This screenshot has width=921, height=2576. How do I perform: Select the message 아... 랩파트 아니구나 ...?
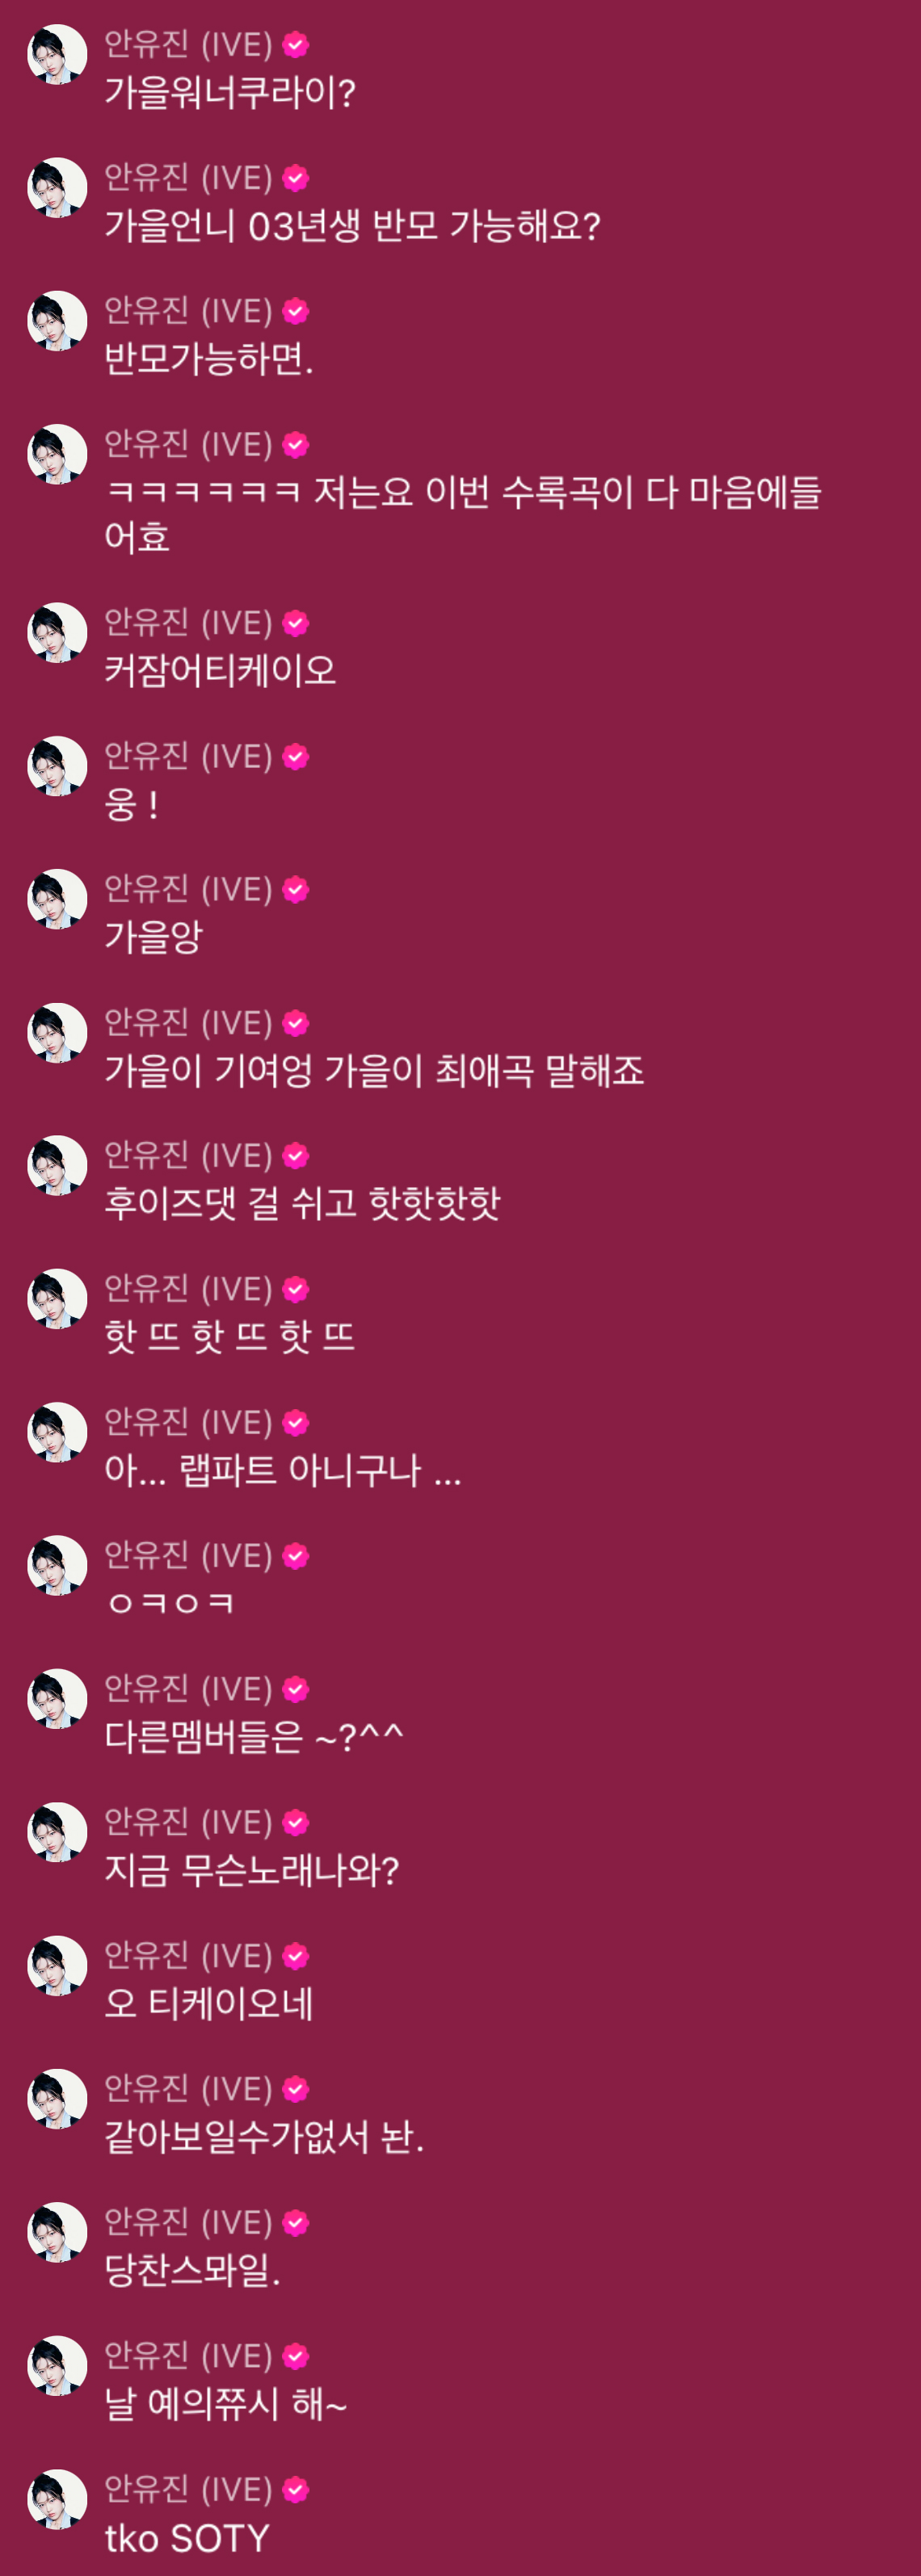click(x=283, y=1471)
